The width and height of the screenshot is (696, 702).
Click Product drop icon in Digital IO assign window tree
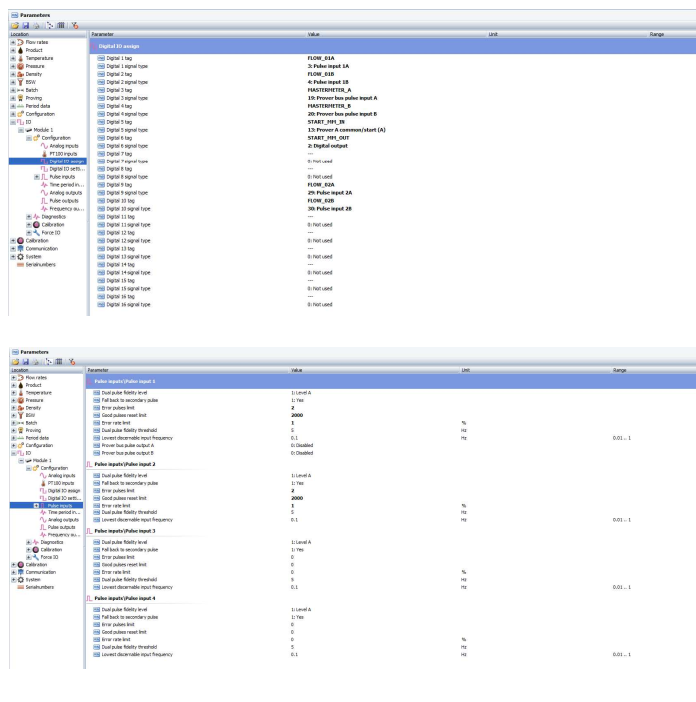coord(20,50)
